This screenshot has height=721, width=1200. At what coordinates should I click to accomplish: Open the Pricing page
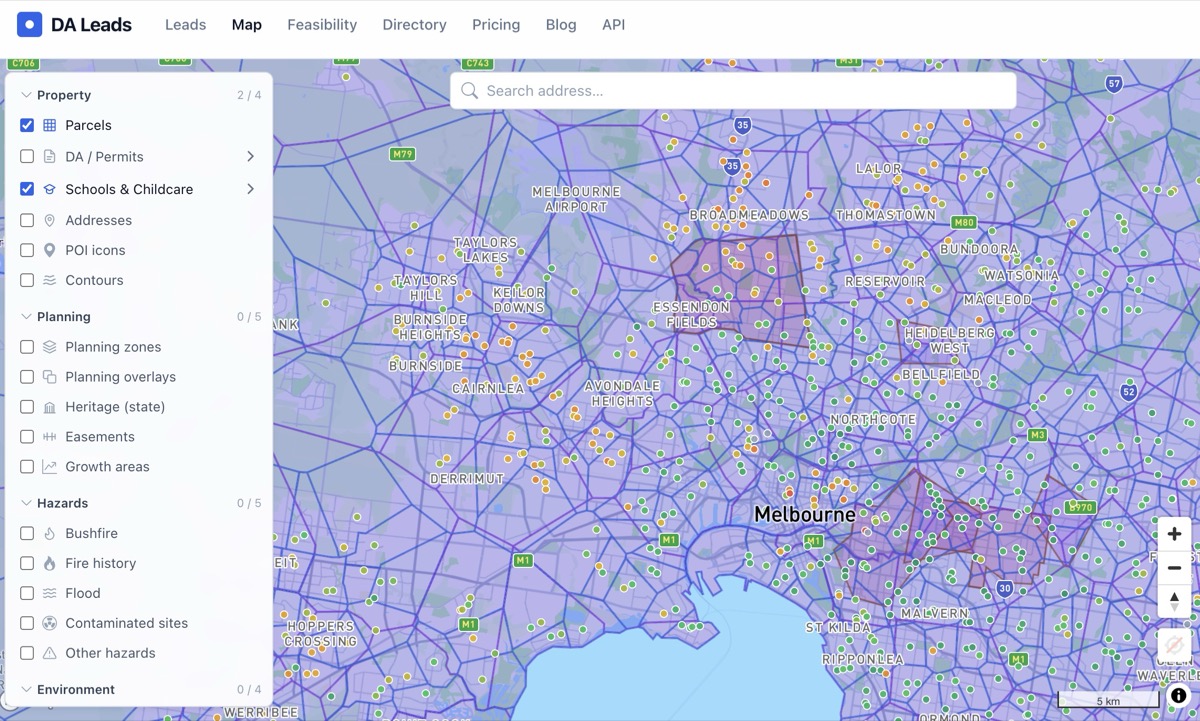click(496, 25)
